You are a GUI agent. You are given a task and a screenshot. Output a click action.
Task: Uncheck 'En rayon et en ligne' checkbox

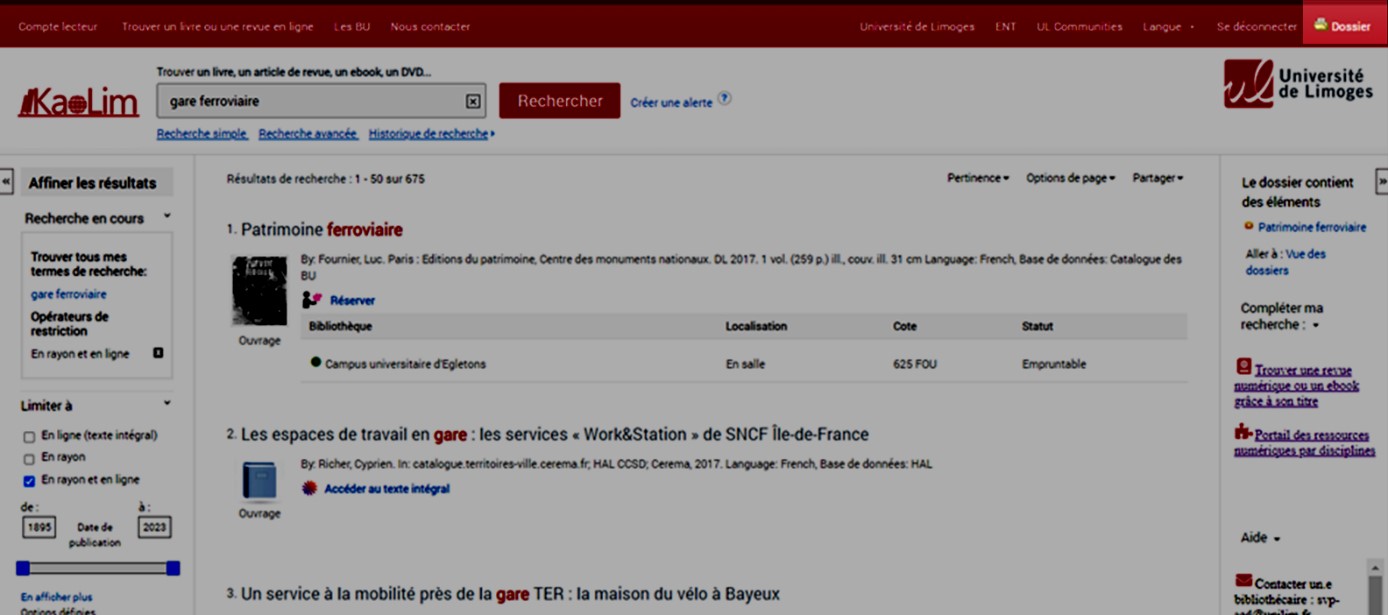pos(29,481)
